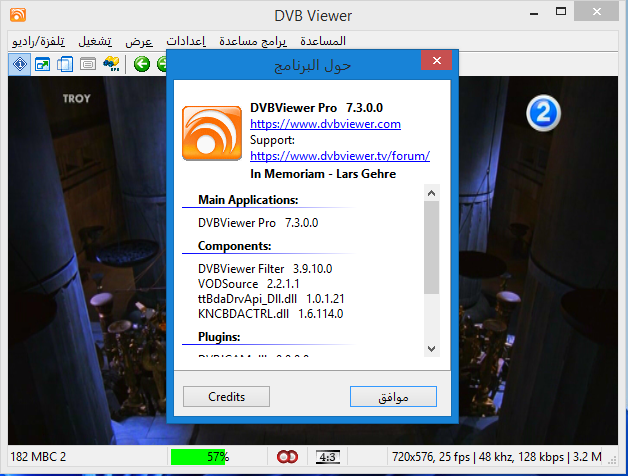Image resolution: width=628 pixels, height=476 pixels.
Task: Open the المساعدة menu
Action: pos(323,41)
